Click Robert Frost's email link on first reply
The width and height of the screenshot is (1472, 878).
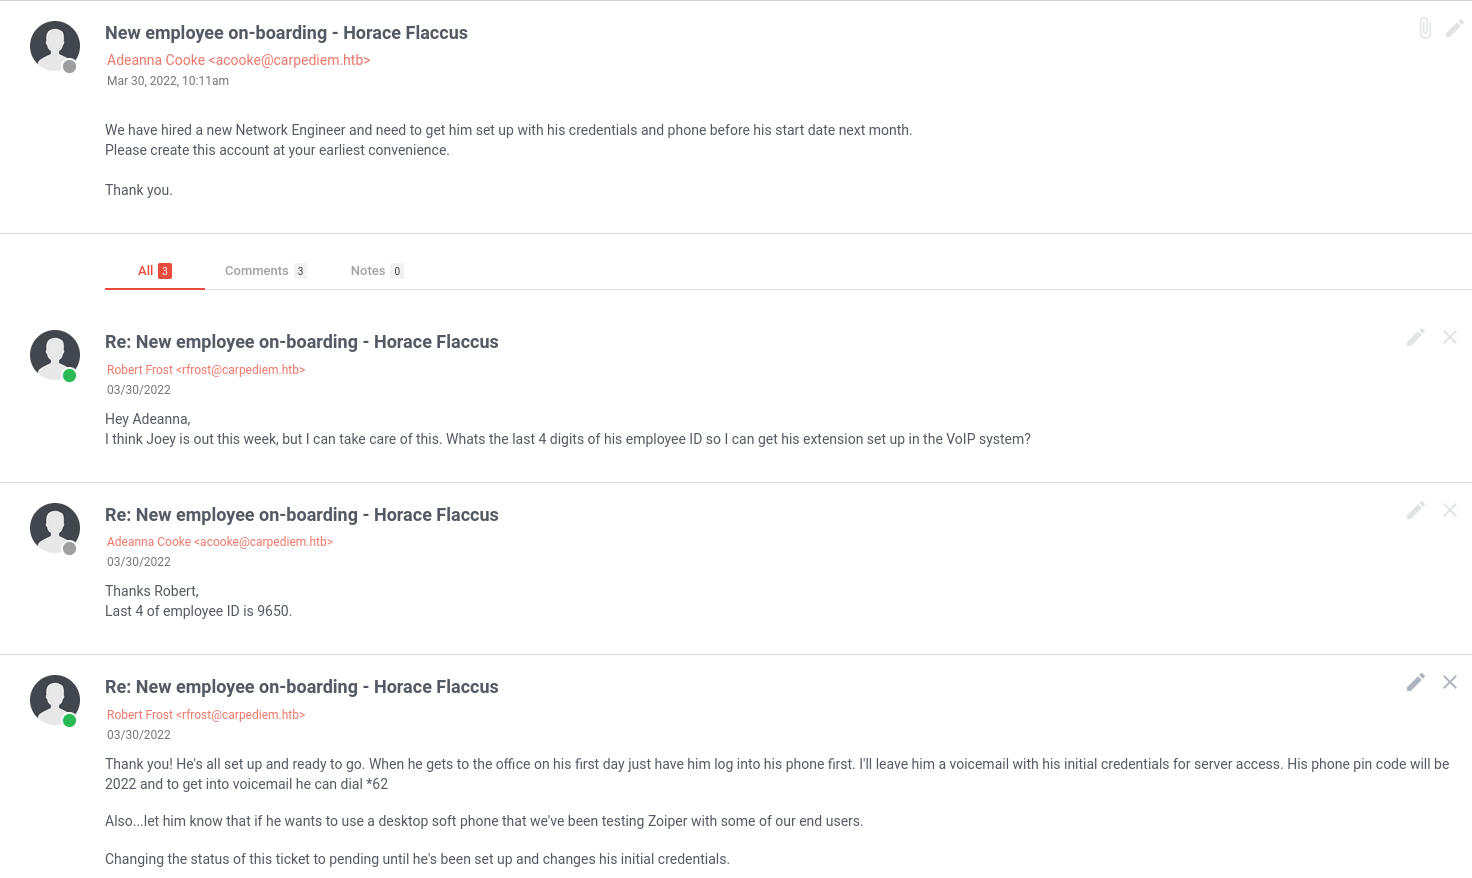[206, 370]
